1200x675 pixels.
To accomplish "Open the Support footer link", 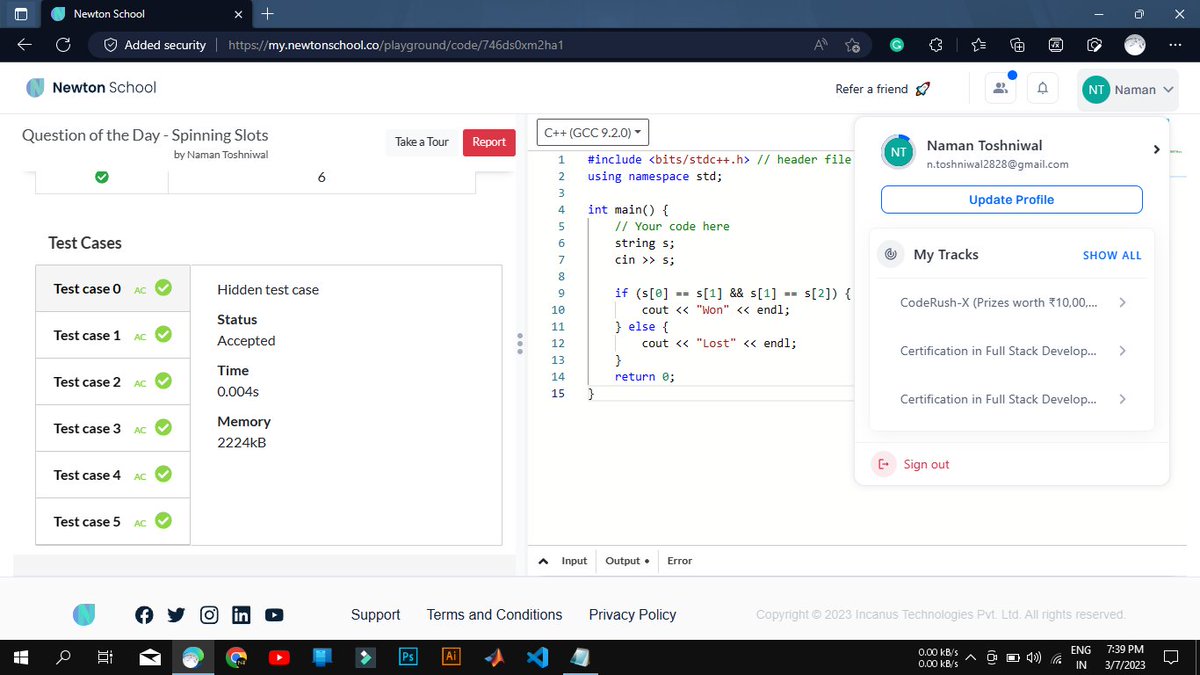I will click(x=375, y=615).
